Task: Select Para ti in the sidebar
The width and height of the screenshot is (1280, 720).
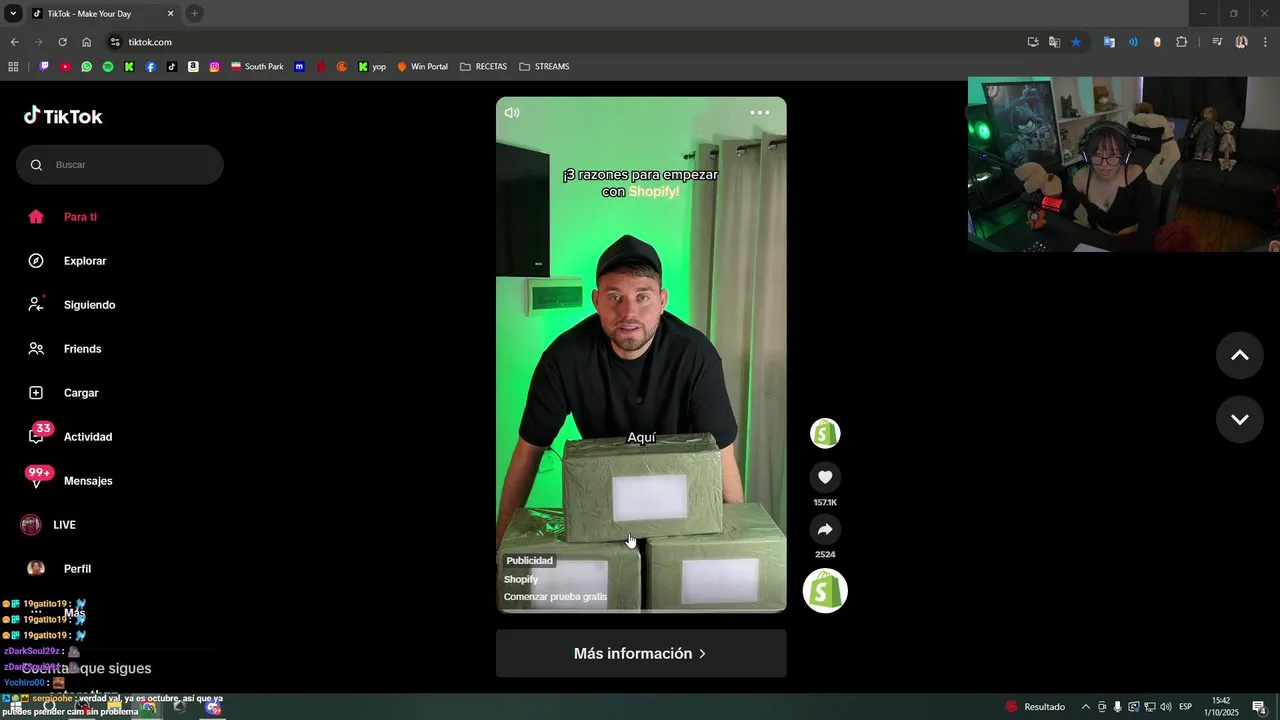Action: [80, 217]
